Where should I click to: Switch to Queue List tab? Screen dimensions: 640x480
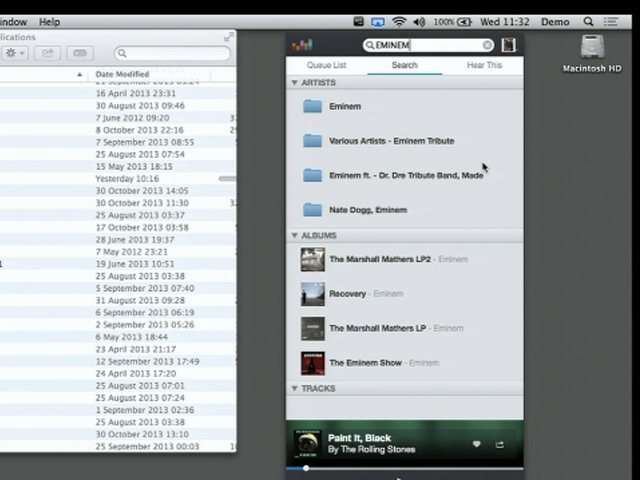coord(326,65)
